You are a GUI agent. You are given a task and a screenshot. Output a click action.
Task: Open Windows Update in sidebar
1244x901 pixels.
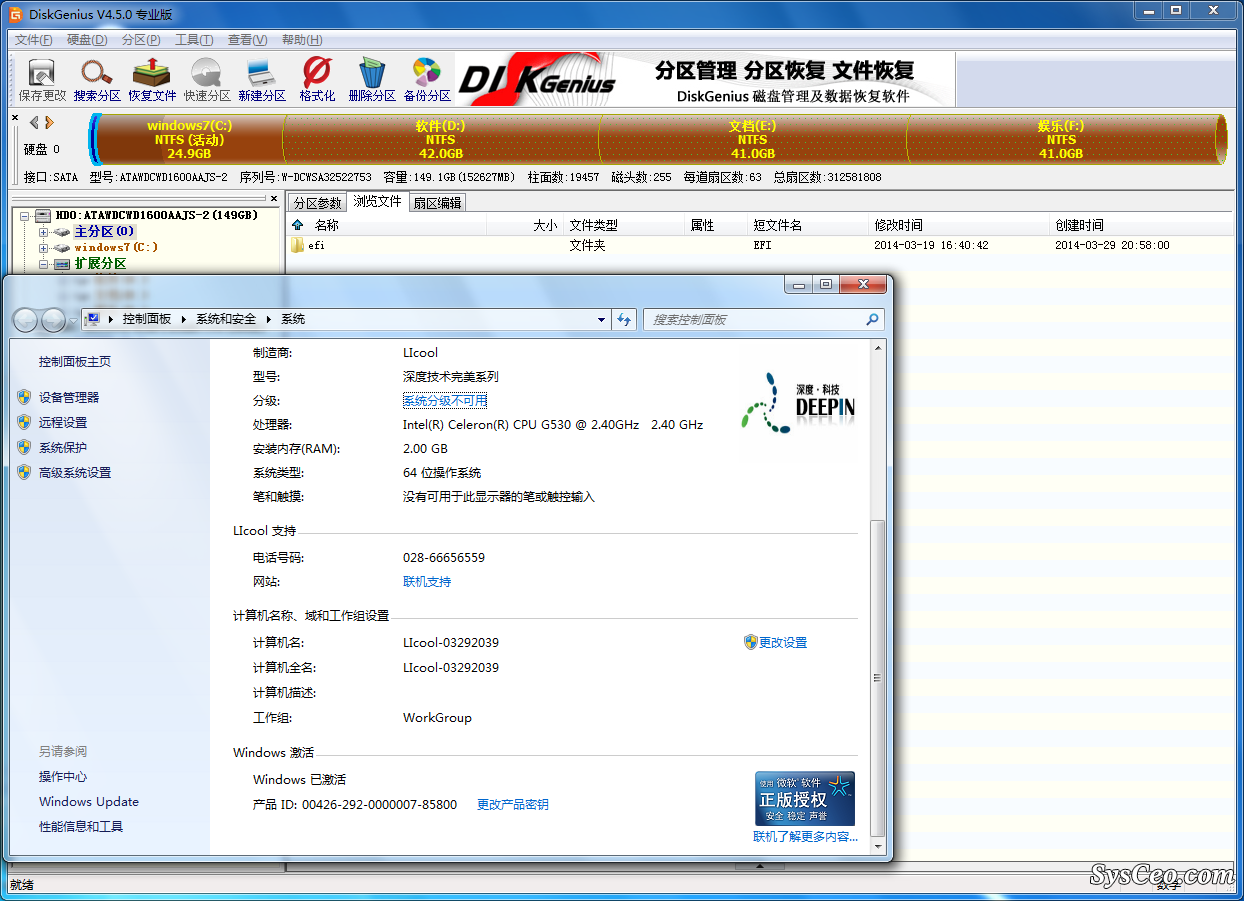pos(89,802)
